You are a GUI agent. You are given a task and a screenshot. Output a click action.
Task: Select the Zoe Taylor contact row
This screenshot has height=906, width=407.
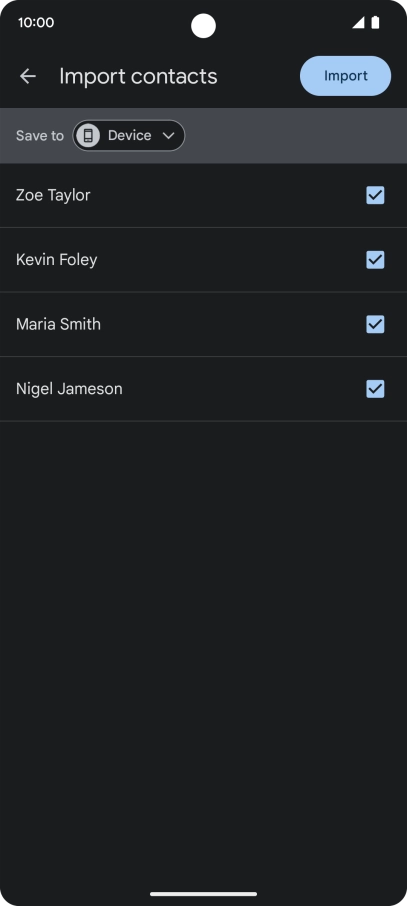coord(204,195)
